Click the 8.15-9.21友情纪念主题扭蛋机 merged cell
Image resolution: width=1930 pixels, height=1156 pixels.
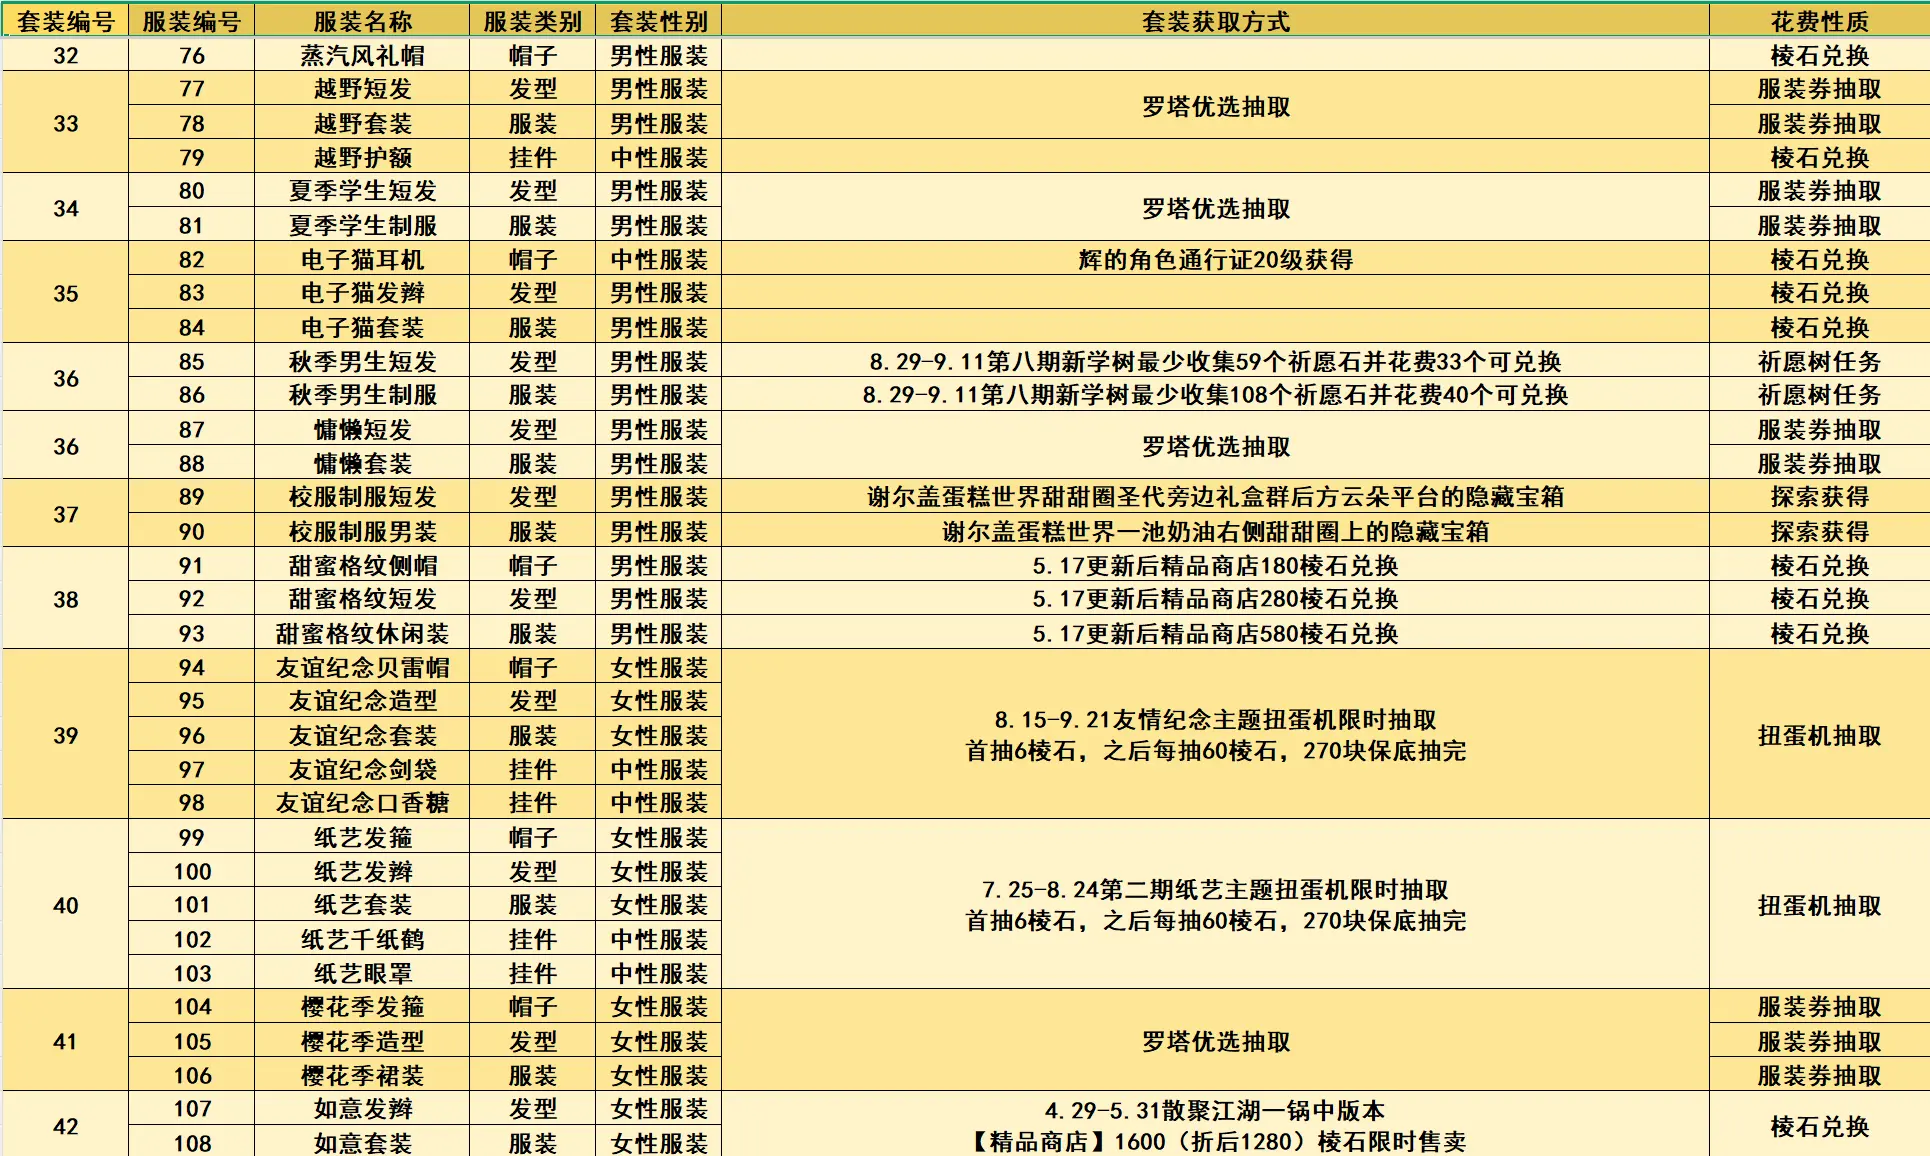tap(1215, 735)
